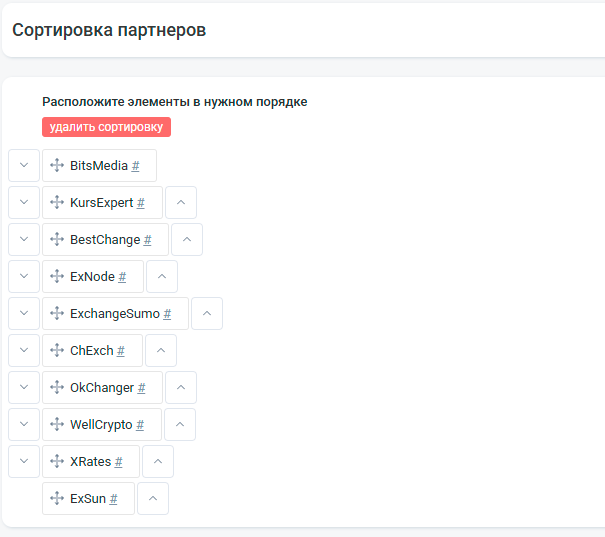Viewport: 605px width, 537px height.
Task: Click the drag handle of ExchangeSumo
Action: coord(57,313)
